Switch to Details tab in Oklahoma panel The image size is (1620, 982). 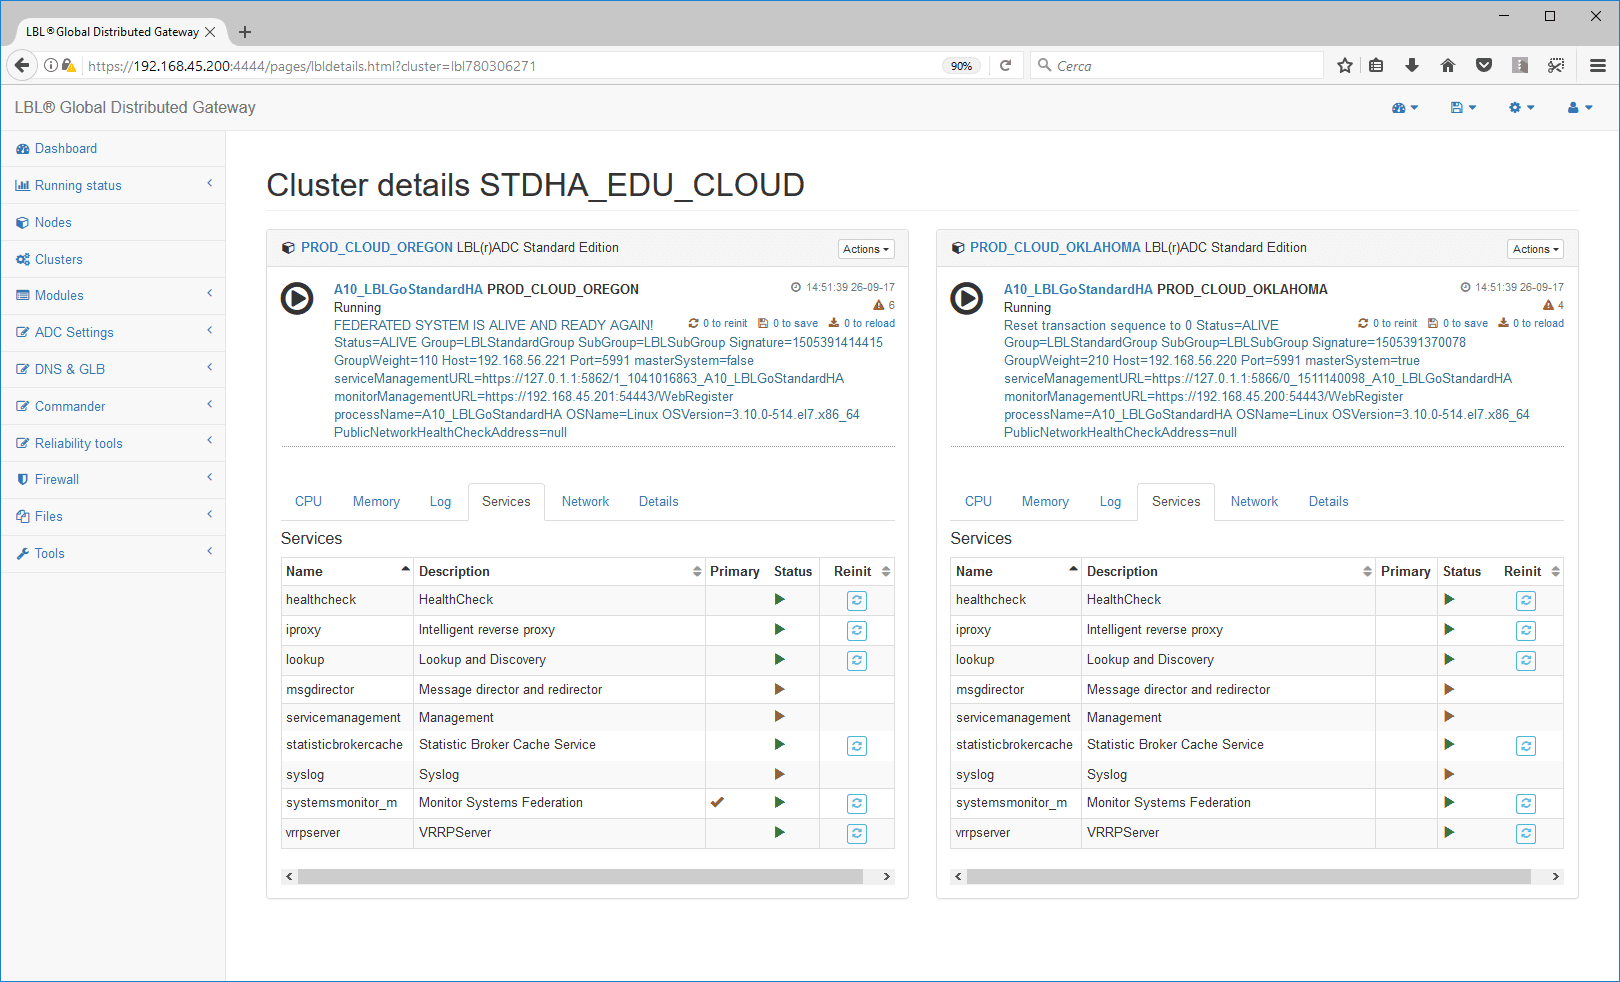(1328, 501)
